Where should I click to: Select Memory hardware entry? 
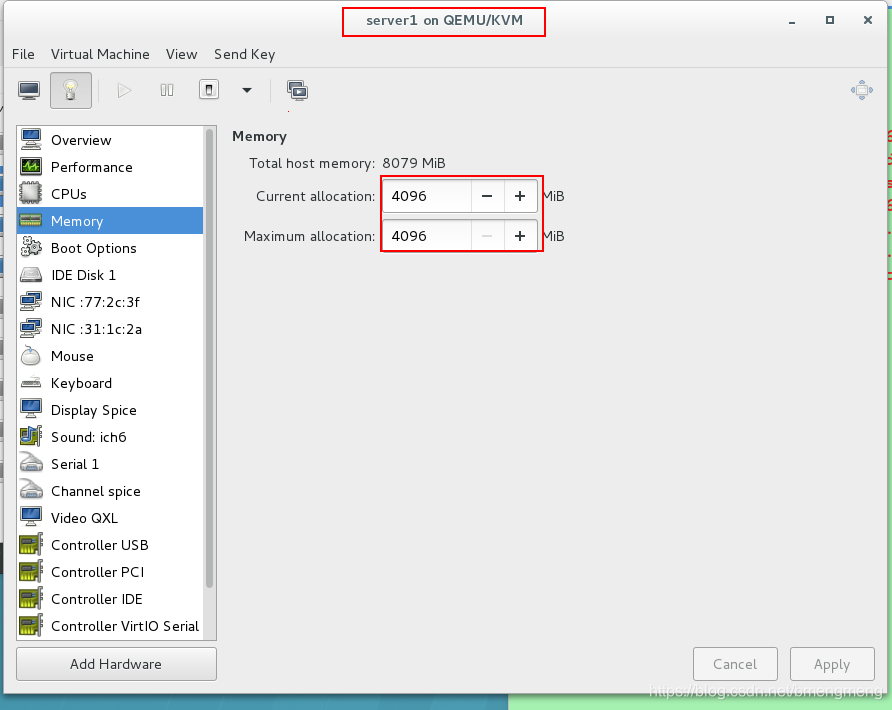(110, 221)
